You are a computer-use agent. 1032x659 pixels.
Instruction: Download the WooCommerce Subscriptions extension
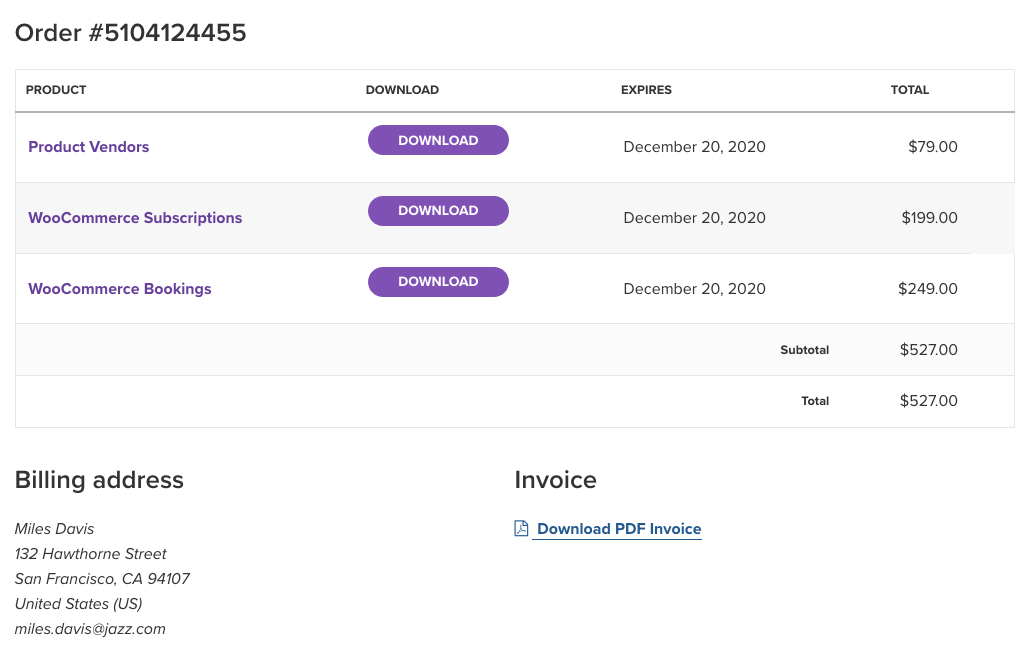click(438, 211)
